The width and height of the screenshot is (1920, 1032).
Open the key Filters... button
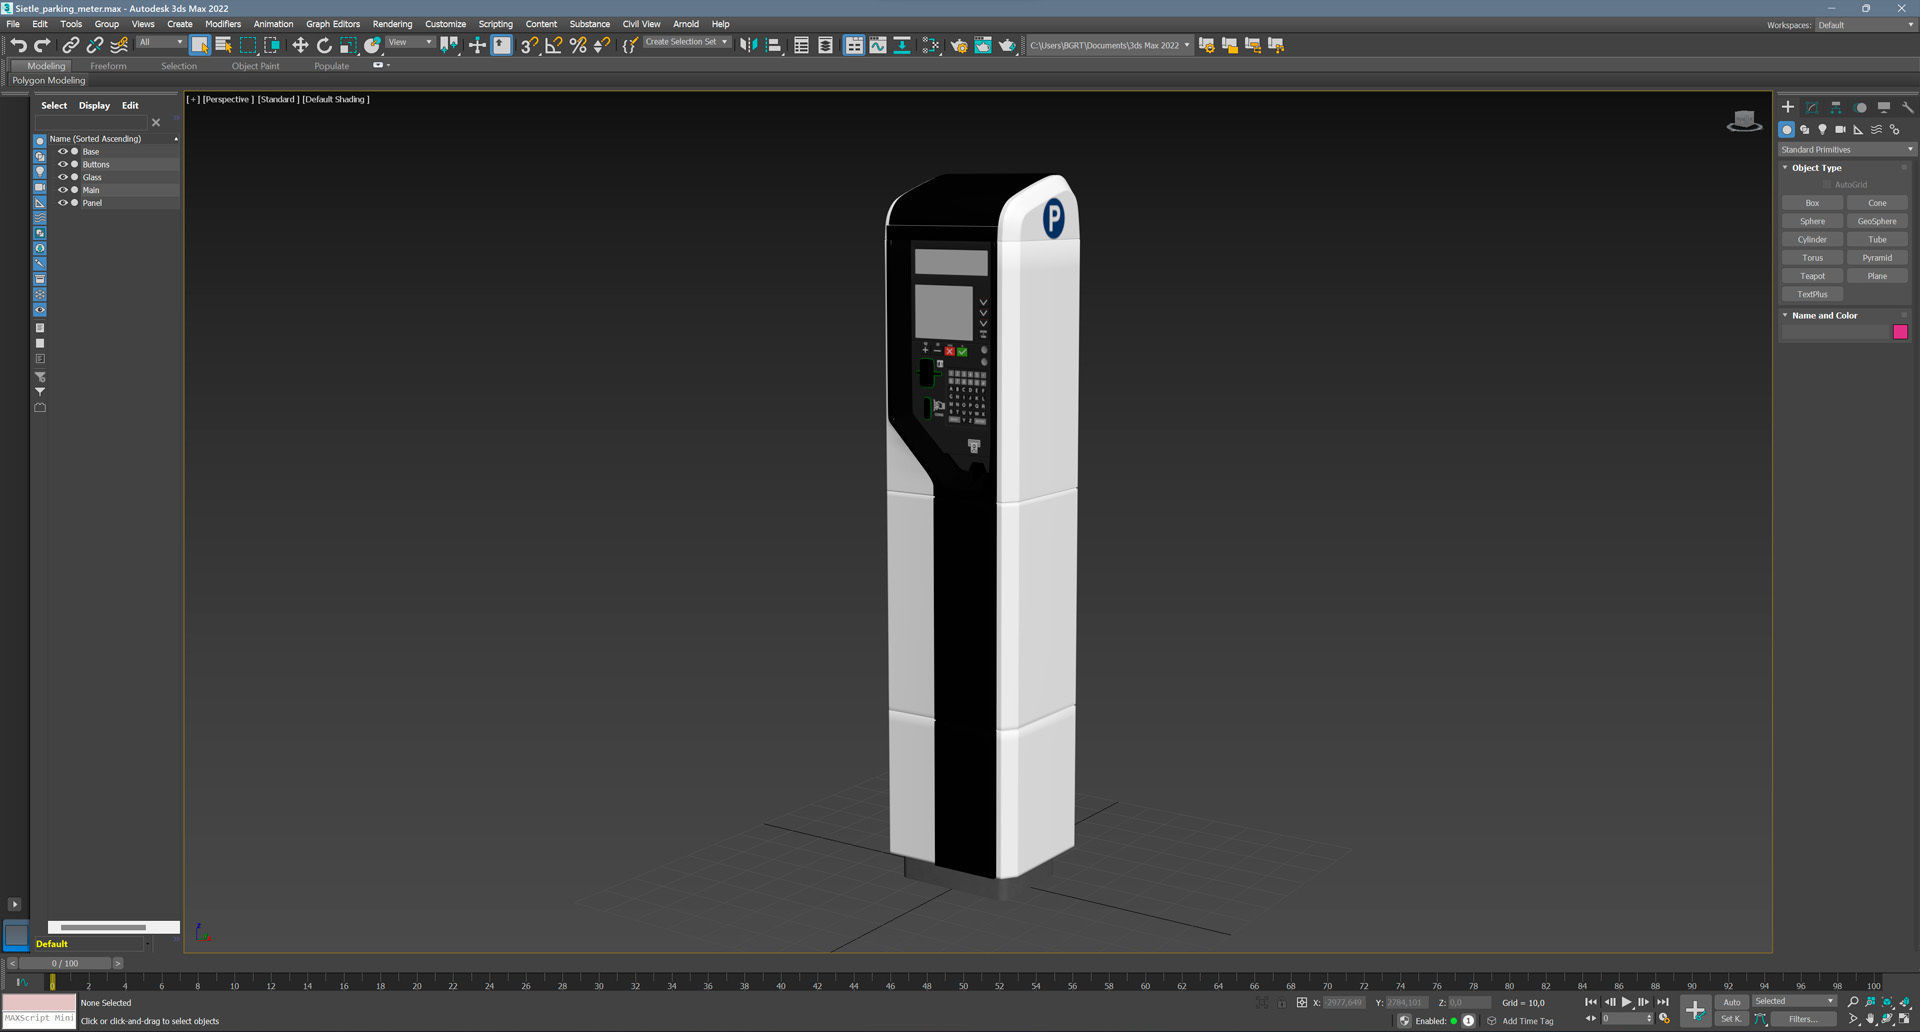(x=1803, y=1019)
